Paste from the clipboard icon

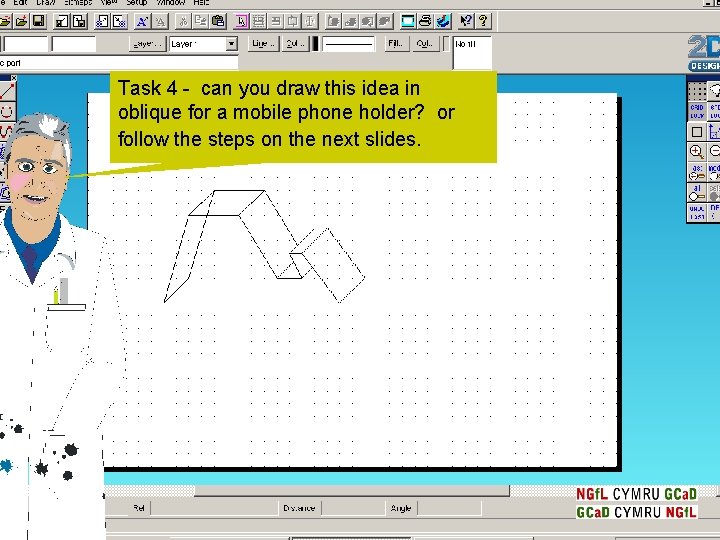click(x=219, y=21)
